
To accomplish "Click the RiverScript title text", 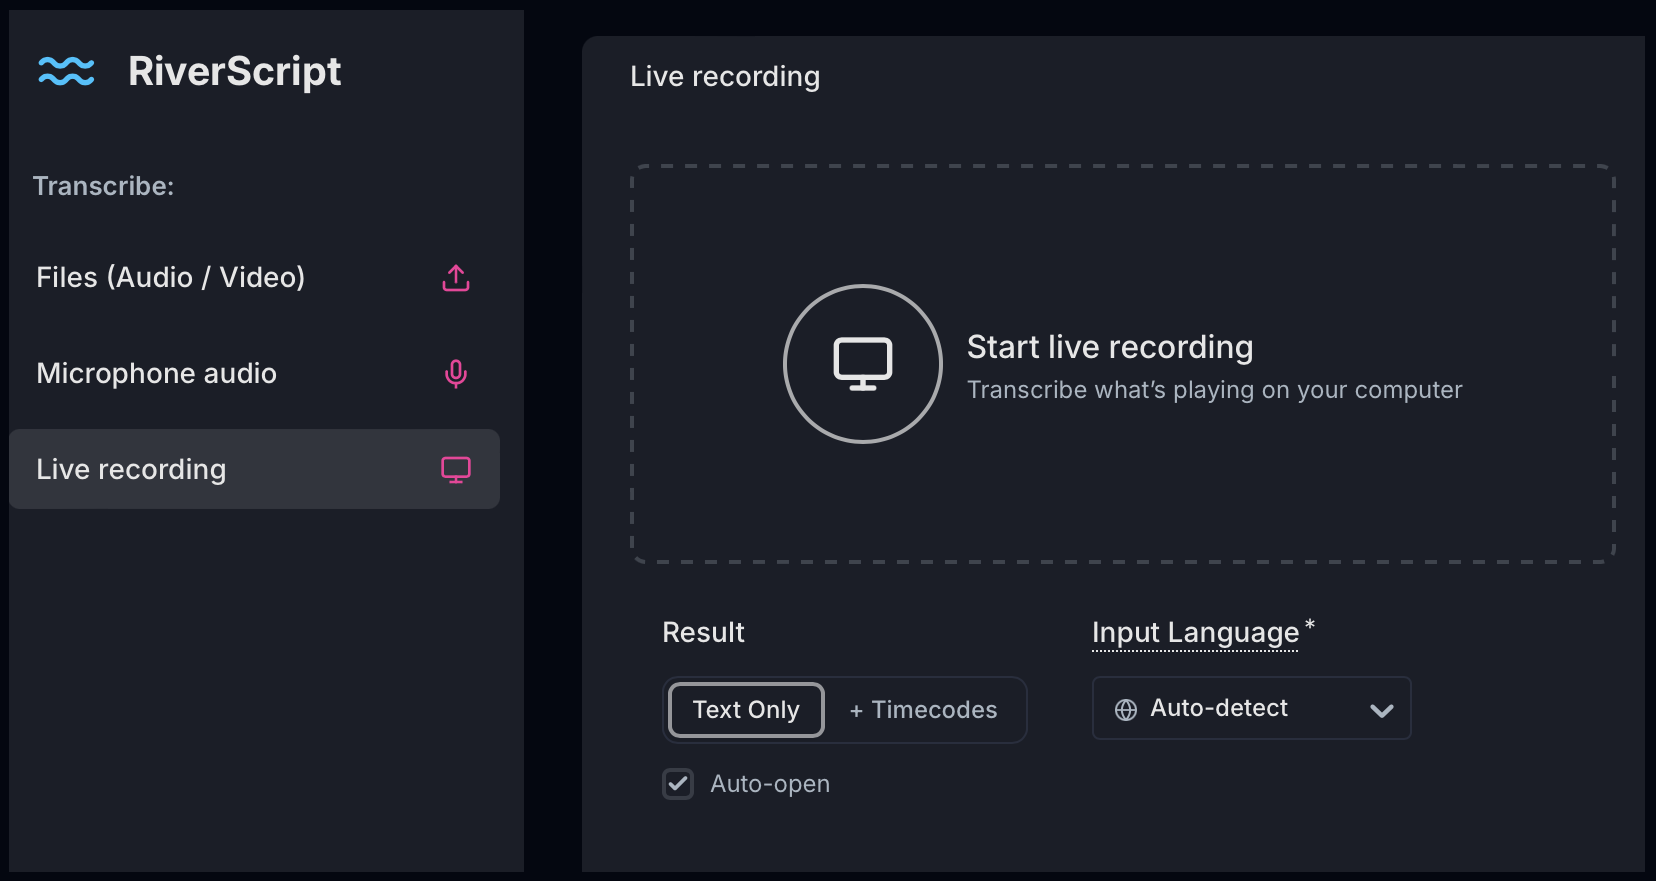I will [x=235, y=71].
